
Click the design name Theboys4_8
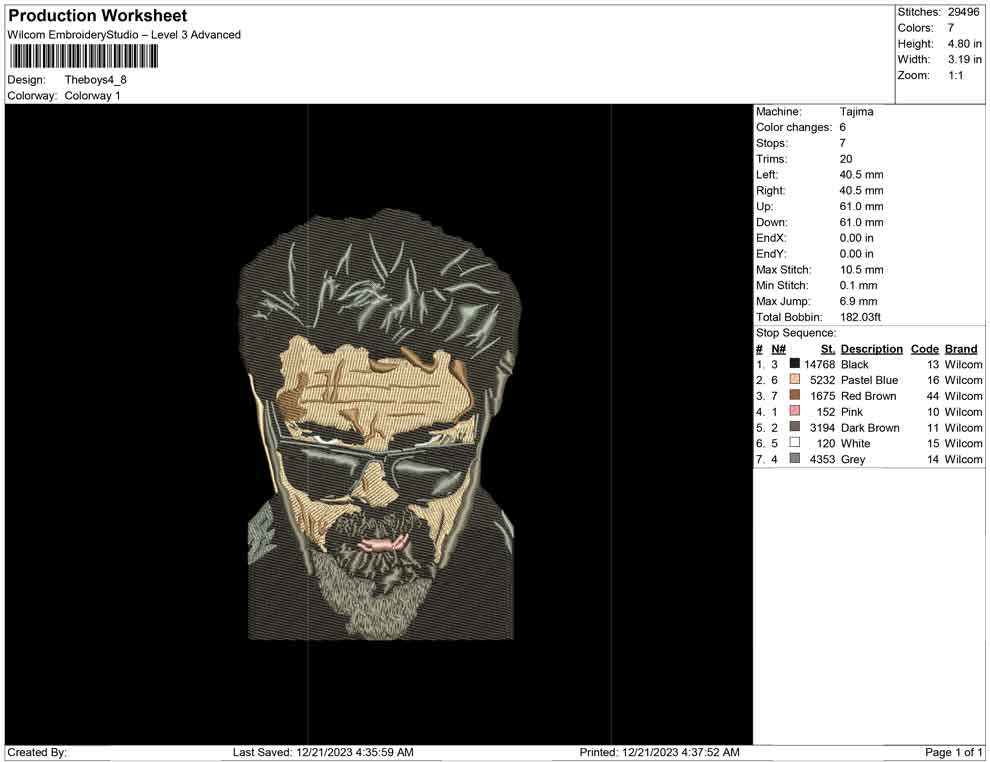(x=96, y=80)
